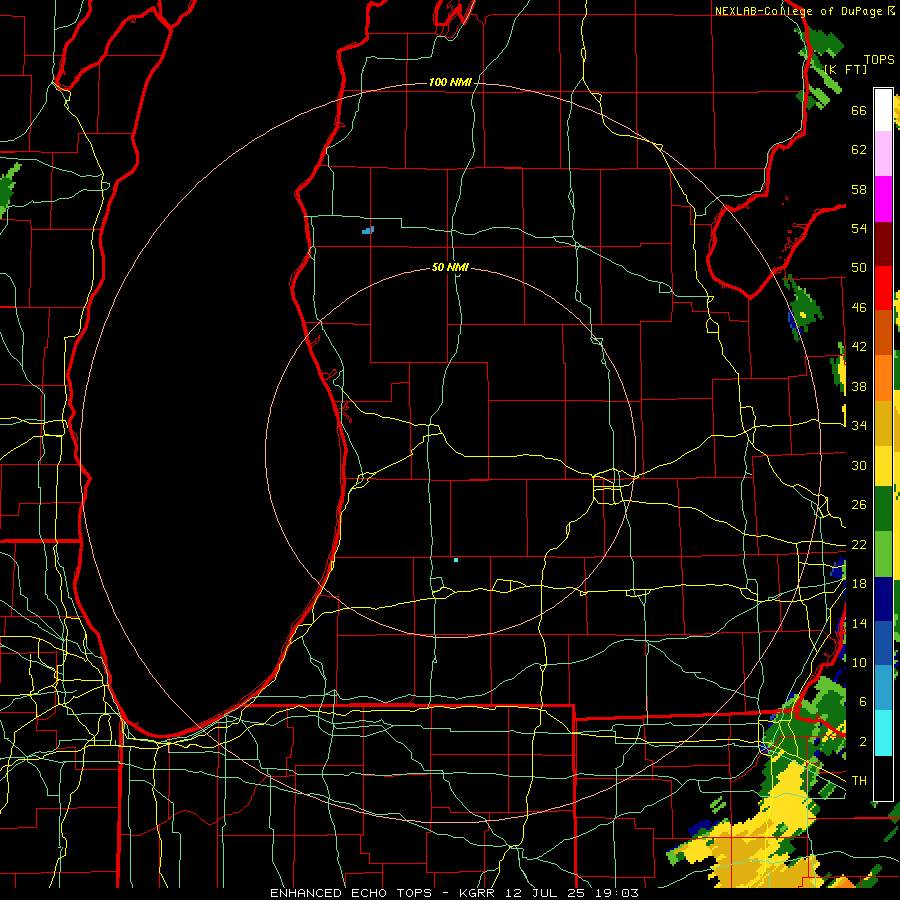Viewport: 900px width, 900px height.
Task: Click the '38' legend value
Action: pos(859,386)
